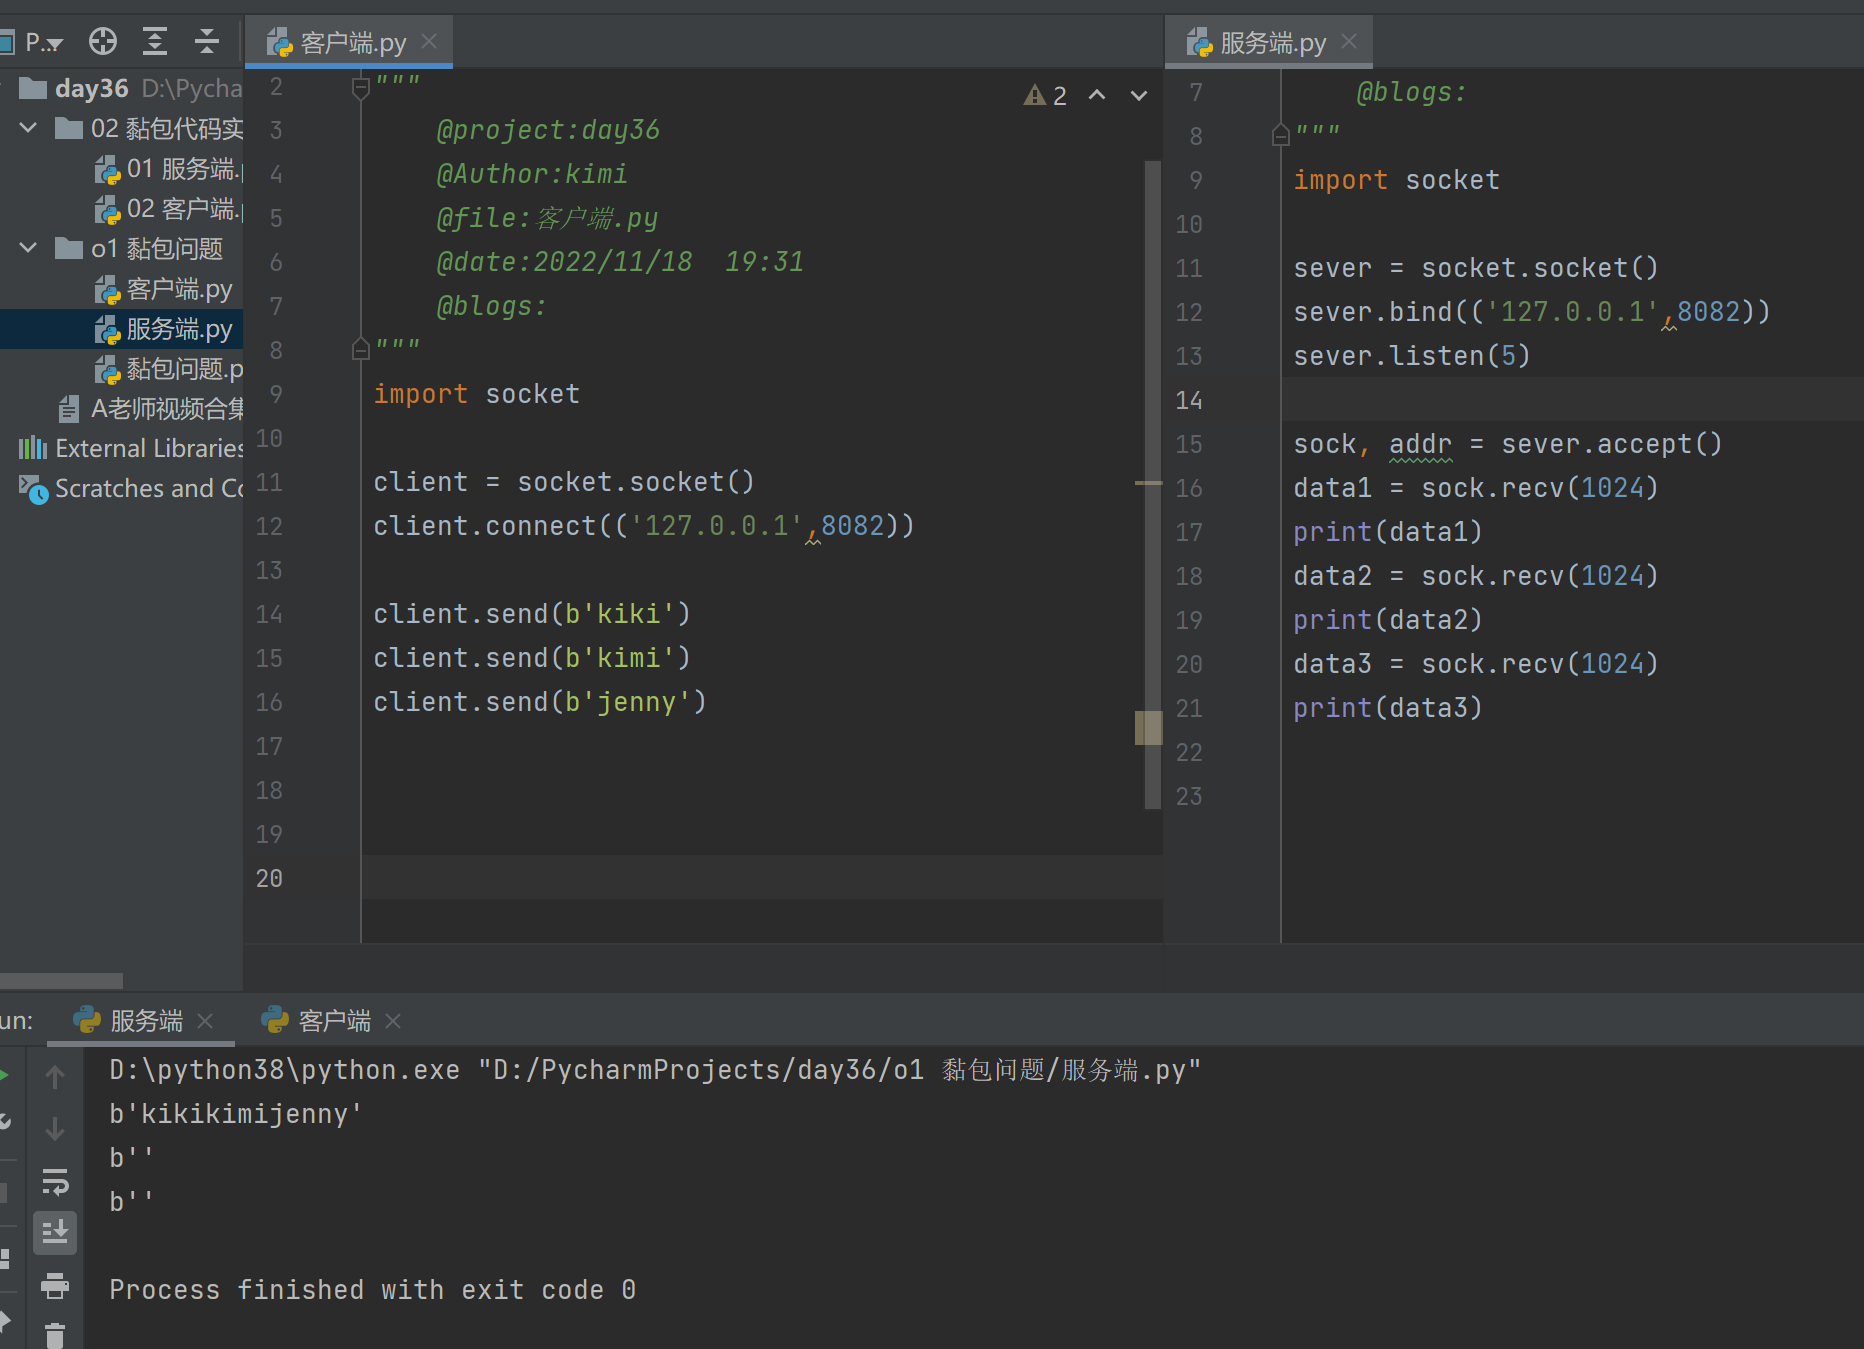Click line number 20 in 客户端.py gutter

[x=269, y=878]
